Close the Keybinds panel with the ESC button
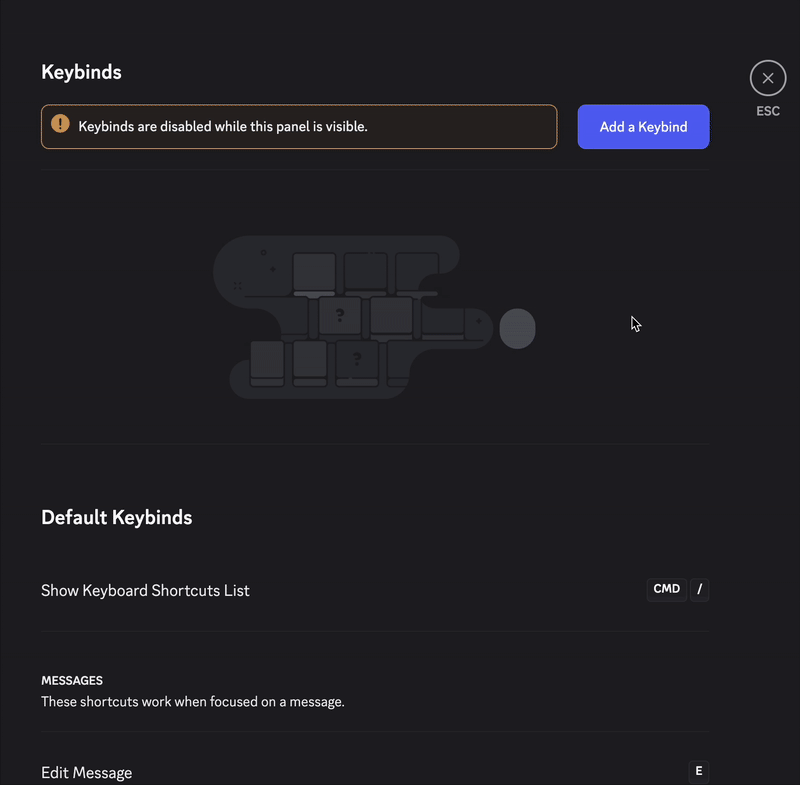The width and height of the screenshot is (800, 785). point(768,78)
